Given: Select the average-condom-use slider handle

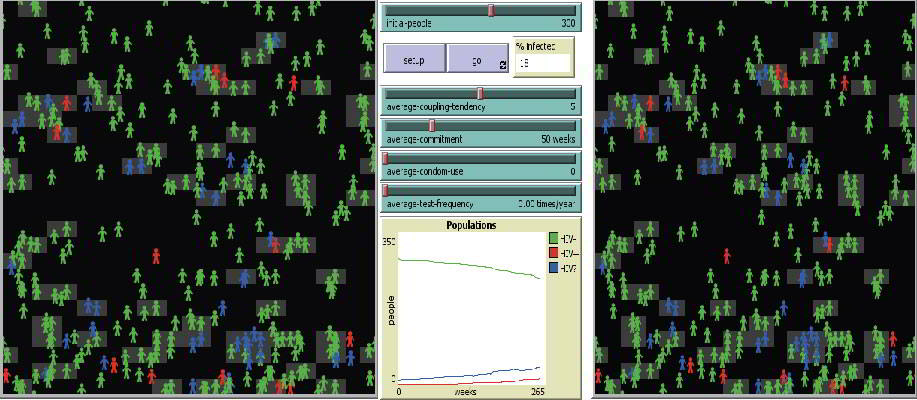Looking at the screenshot, I should (x=386, y=159).
